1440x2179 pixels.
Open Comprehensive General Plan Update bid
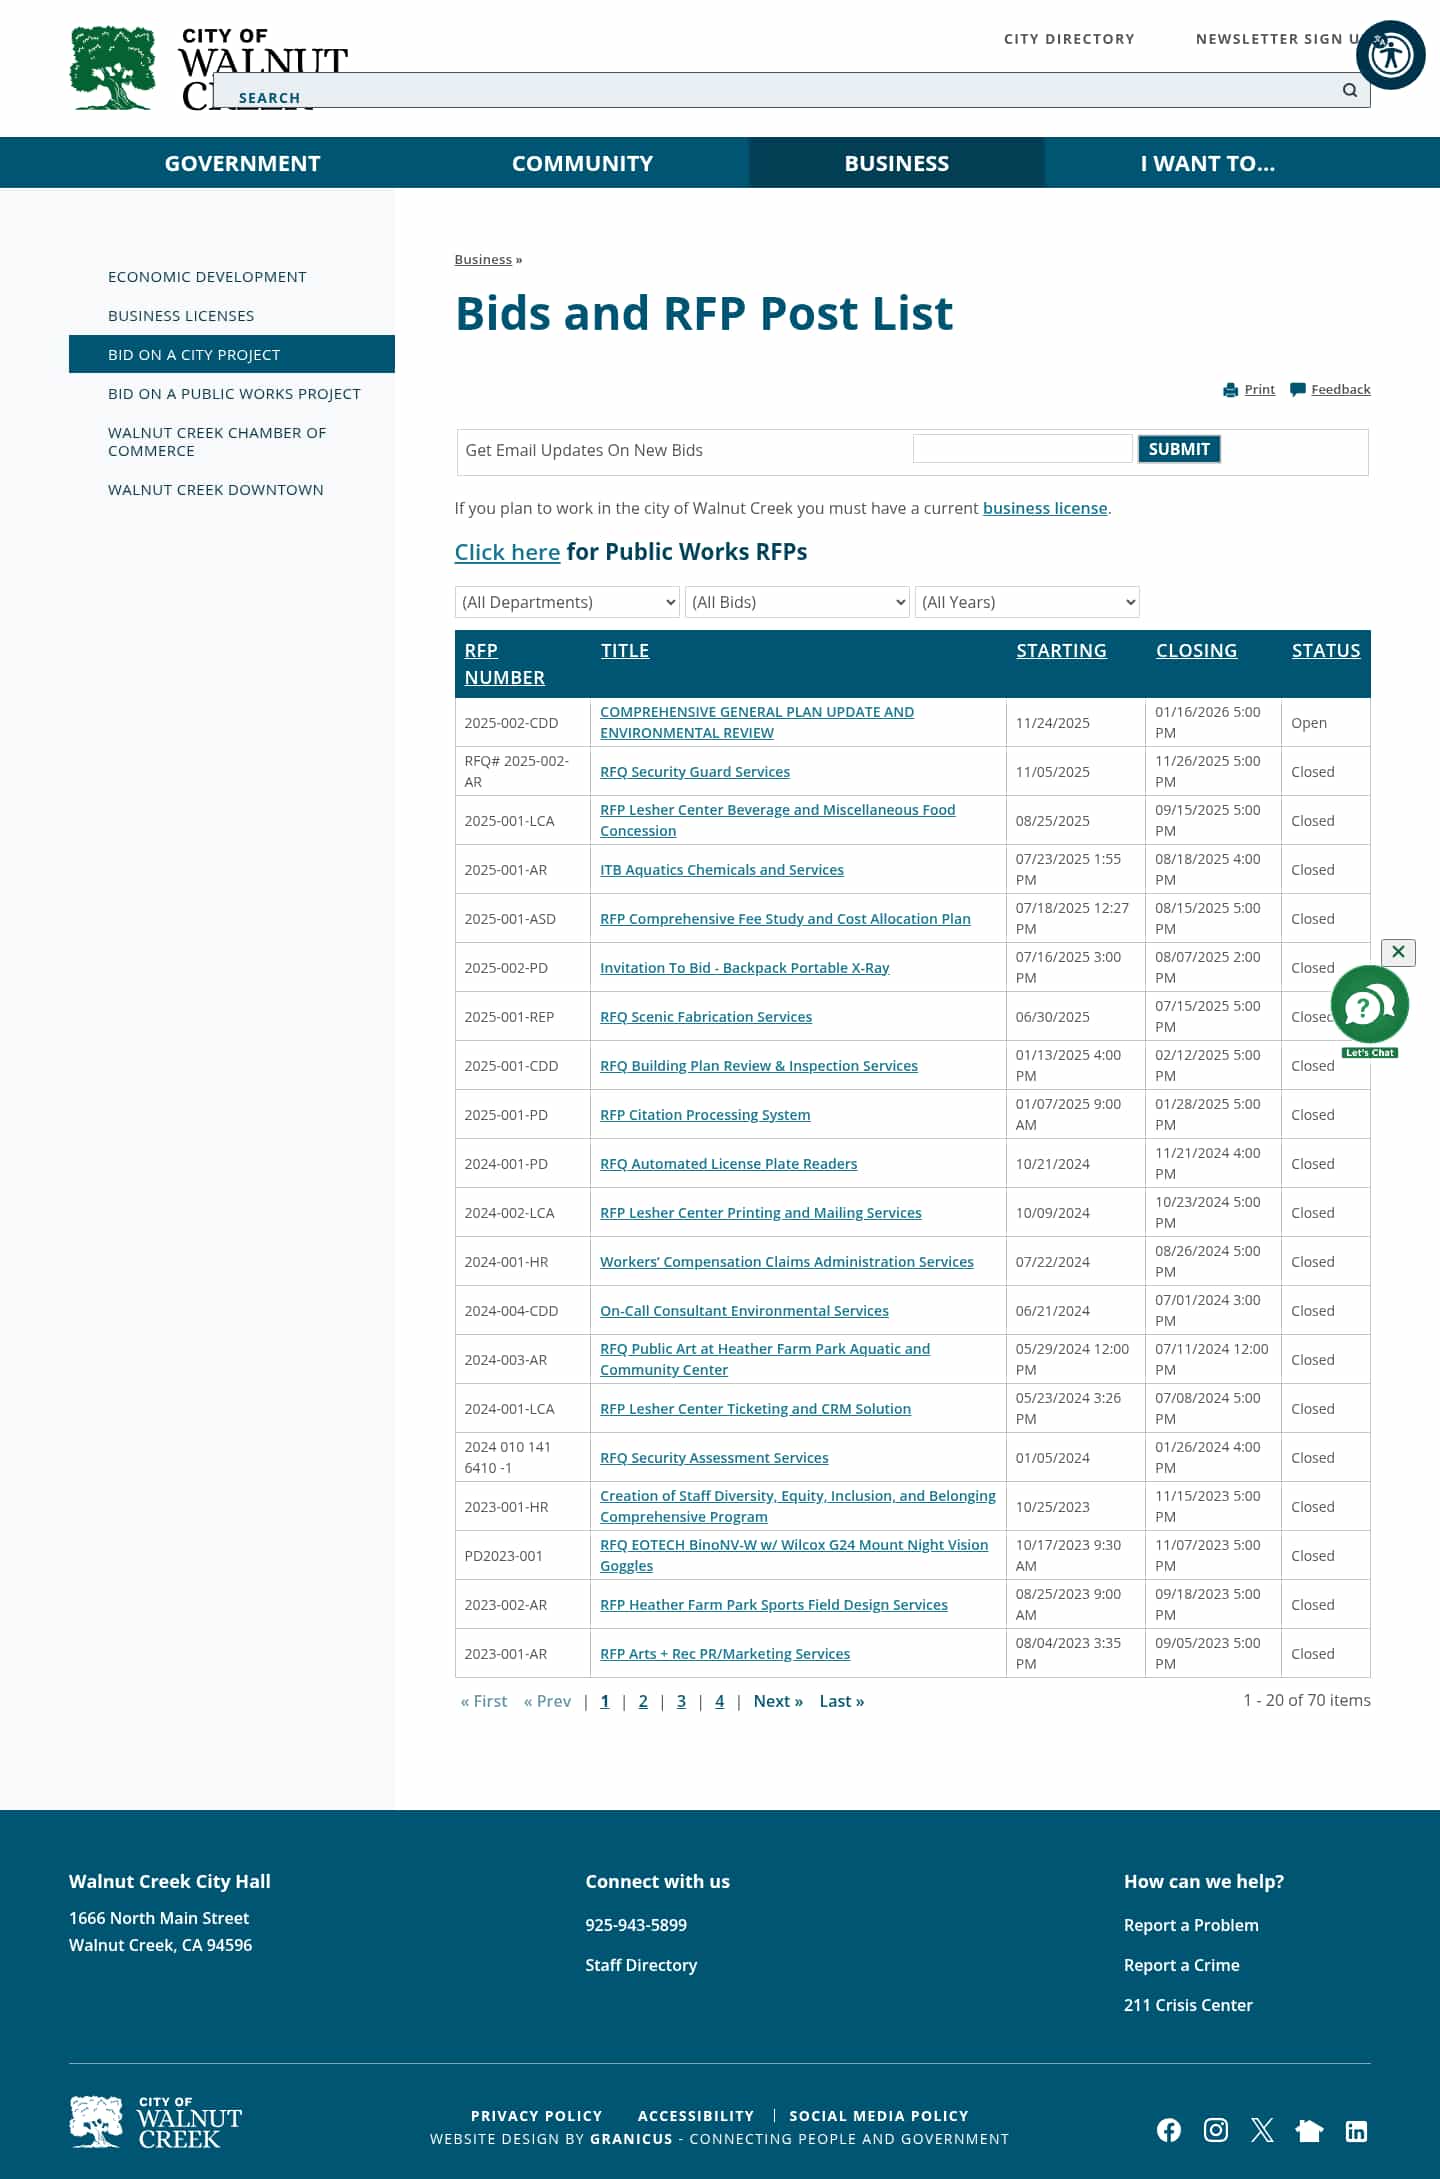tap(757, 722)
